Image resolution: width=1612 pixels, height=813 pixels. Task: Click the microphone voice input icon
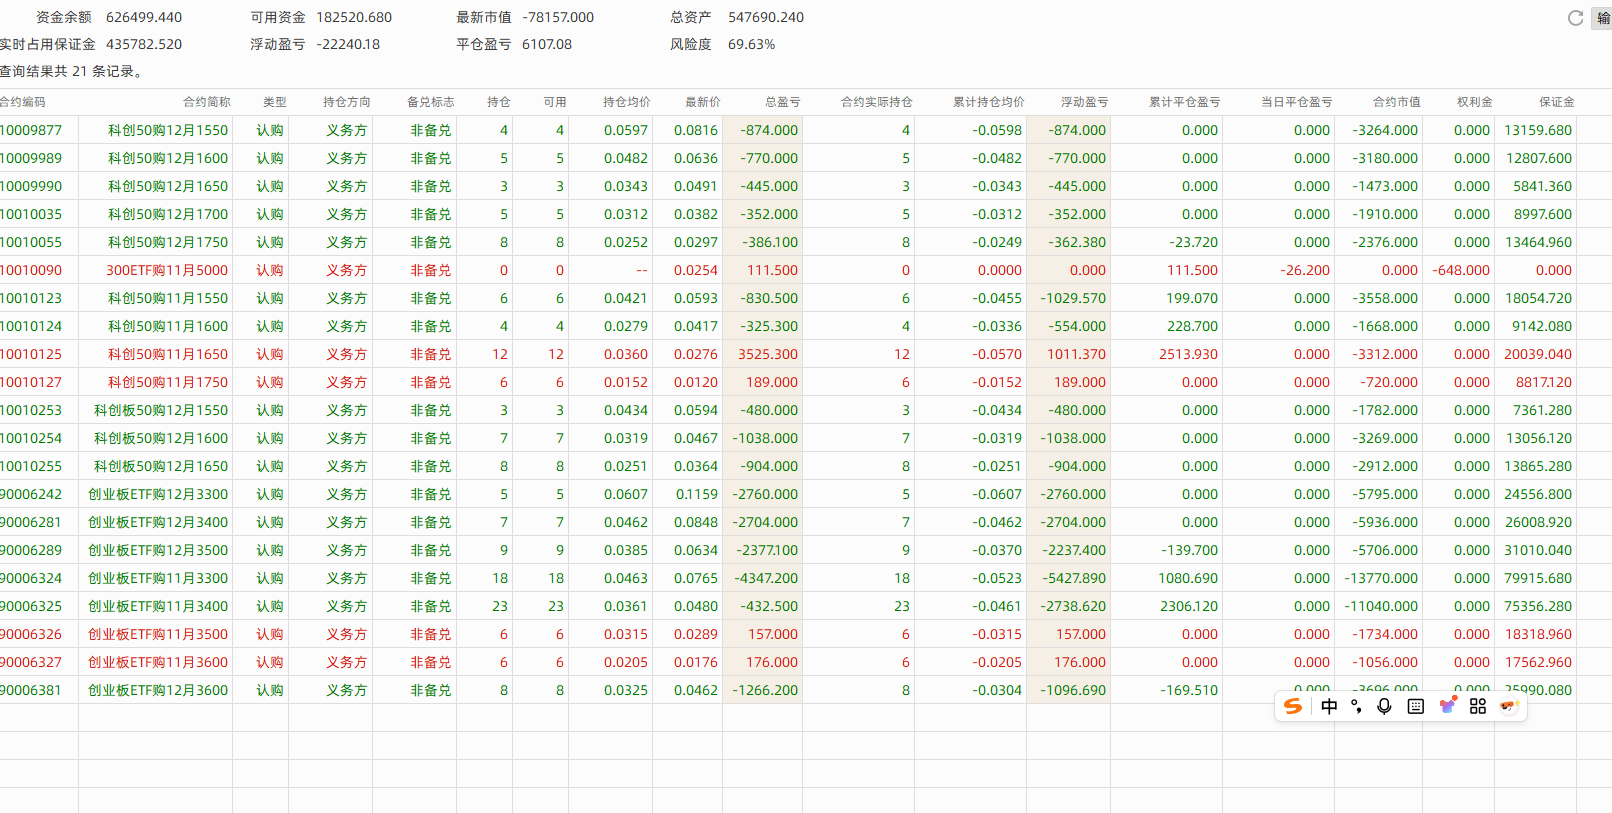pos(1384,706)
